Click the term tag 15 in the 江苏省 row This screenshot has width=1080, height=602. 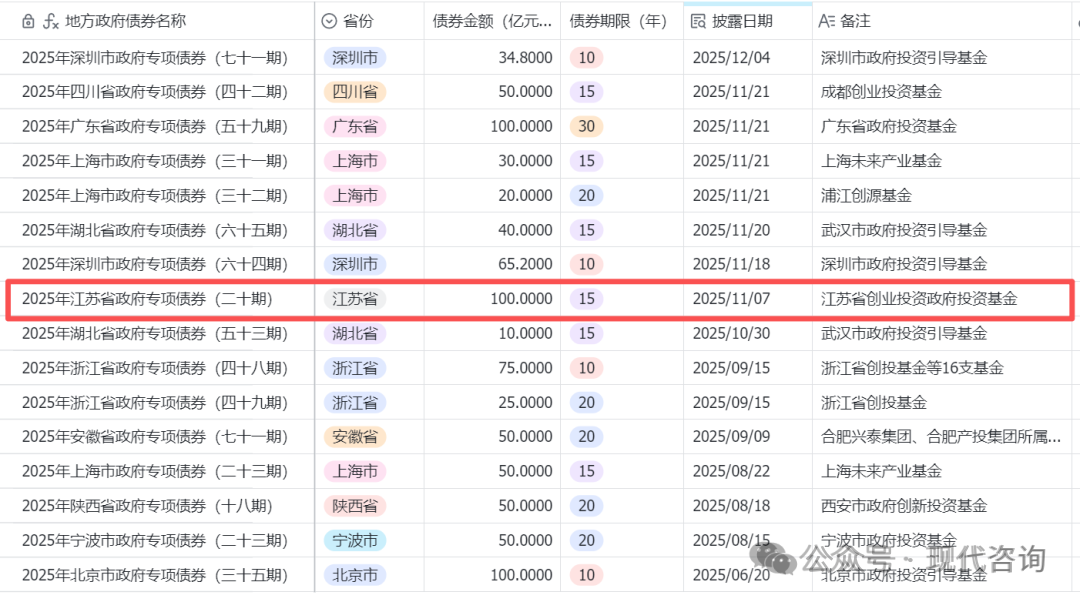pos(586,299)
